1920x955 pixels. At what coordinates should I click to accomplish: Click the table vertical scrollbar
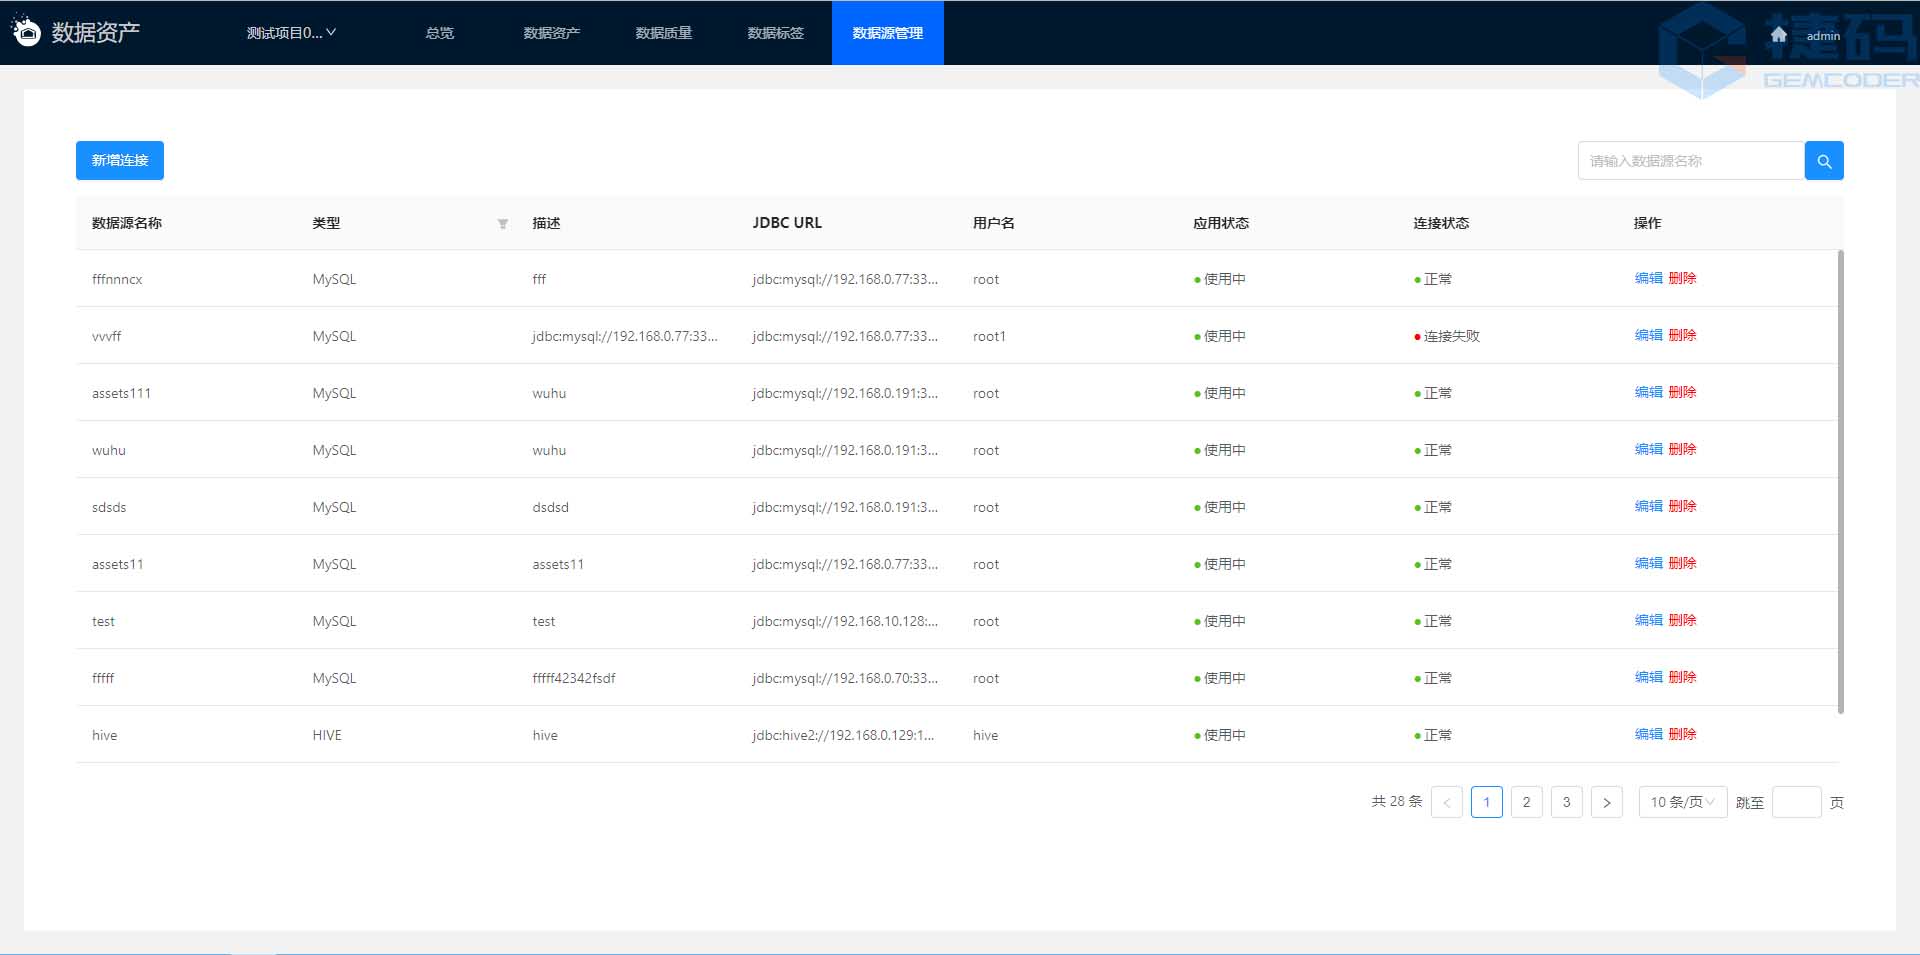pos(1840,482)
